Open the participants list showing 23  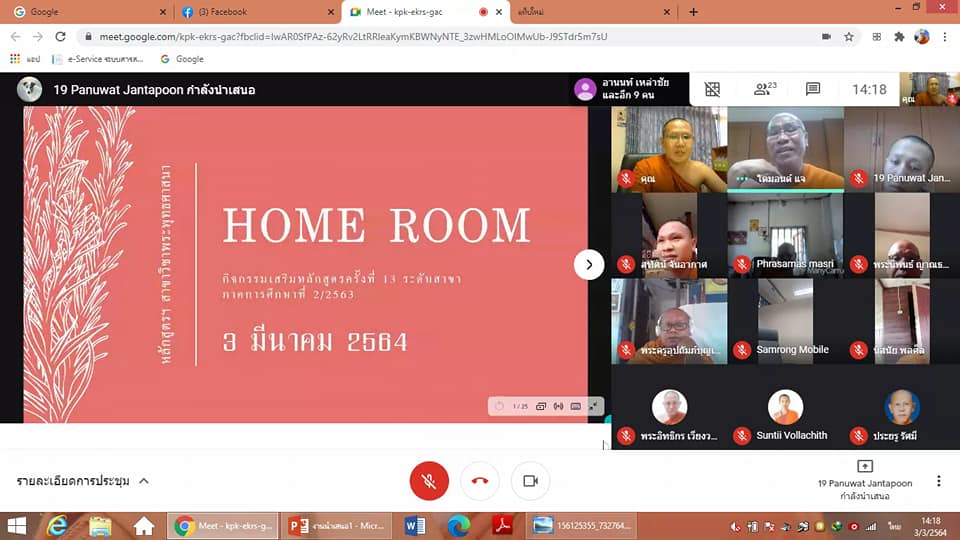(x=764, y=89)
